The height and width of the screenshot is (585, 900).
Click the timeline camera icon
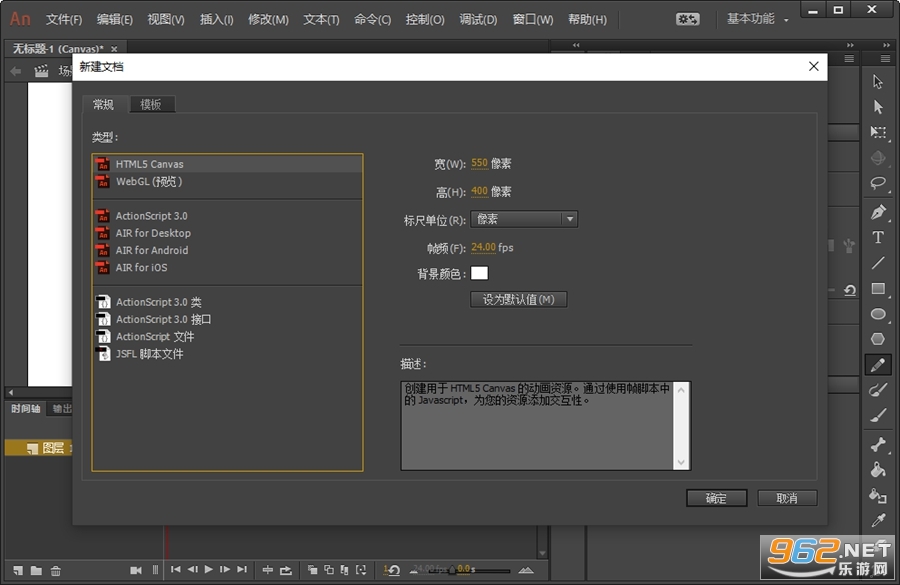click(135, 570)
